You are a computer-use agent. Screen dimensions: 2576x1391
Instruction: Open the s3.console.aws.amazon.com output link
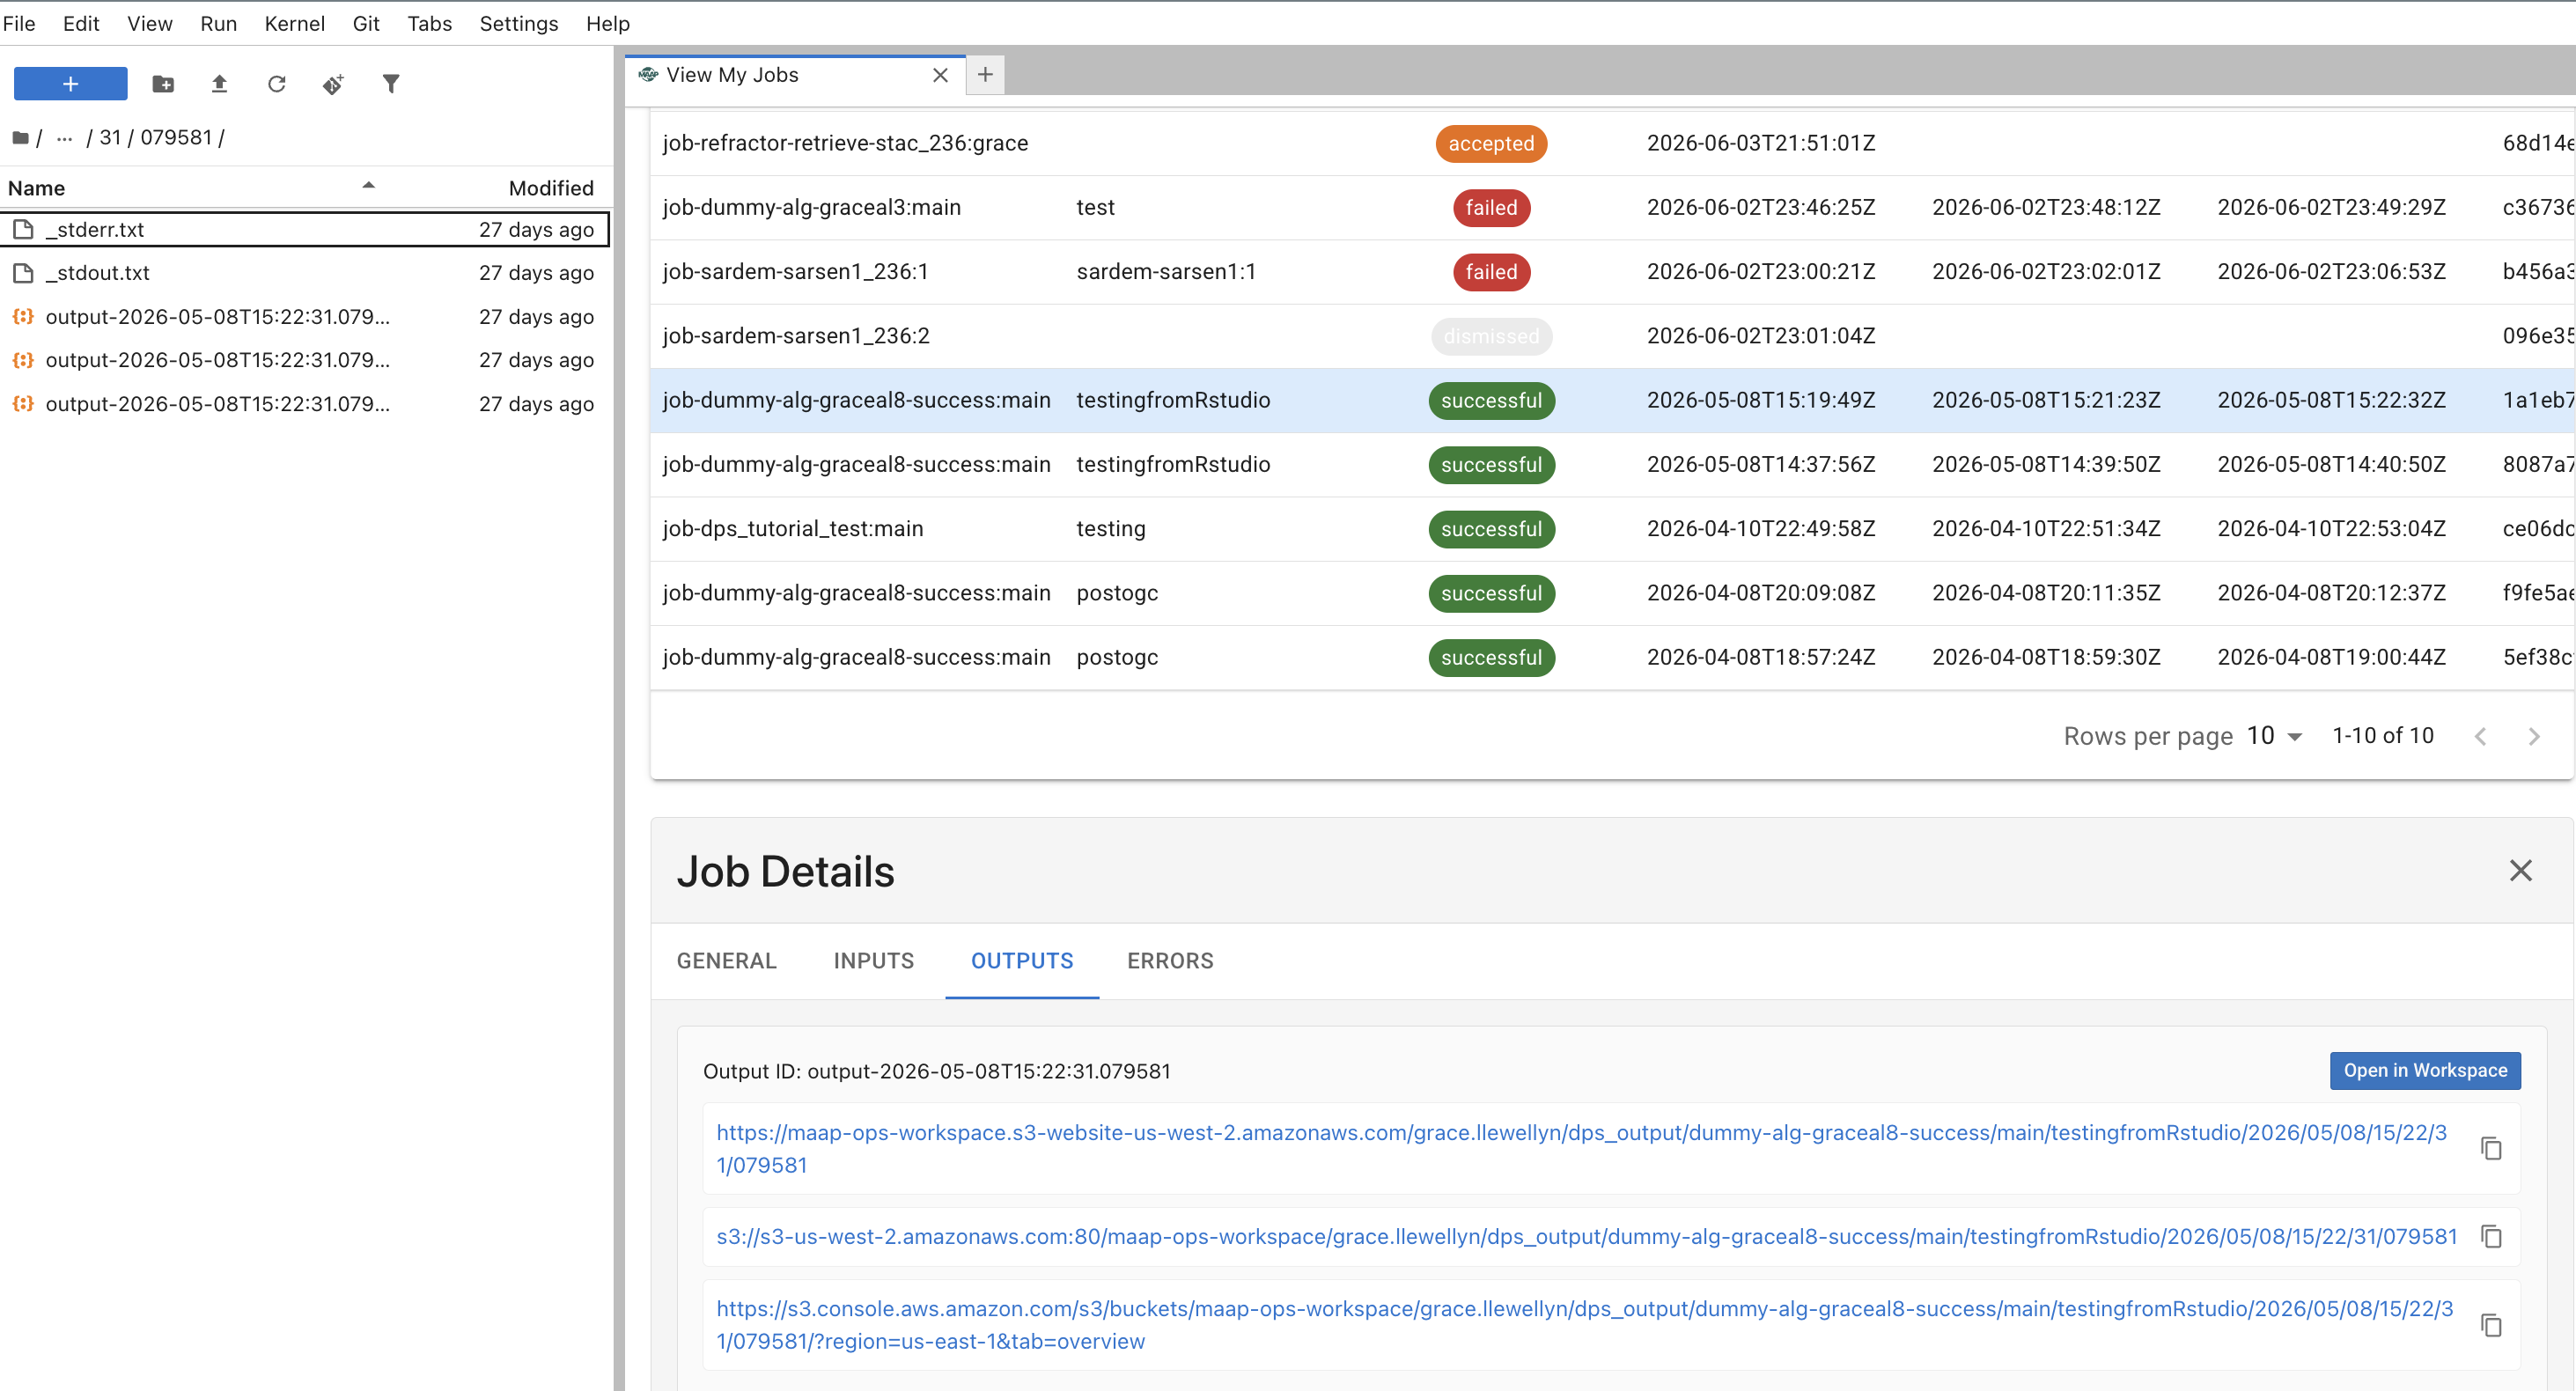point(1584,1324)
